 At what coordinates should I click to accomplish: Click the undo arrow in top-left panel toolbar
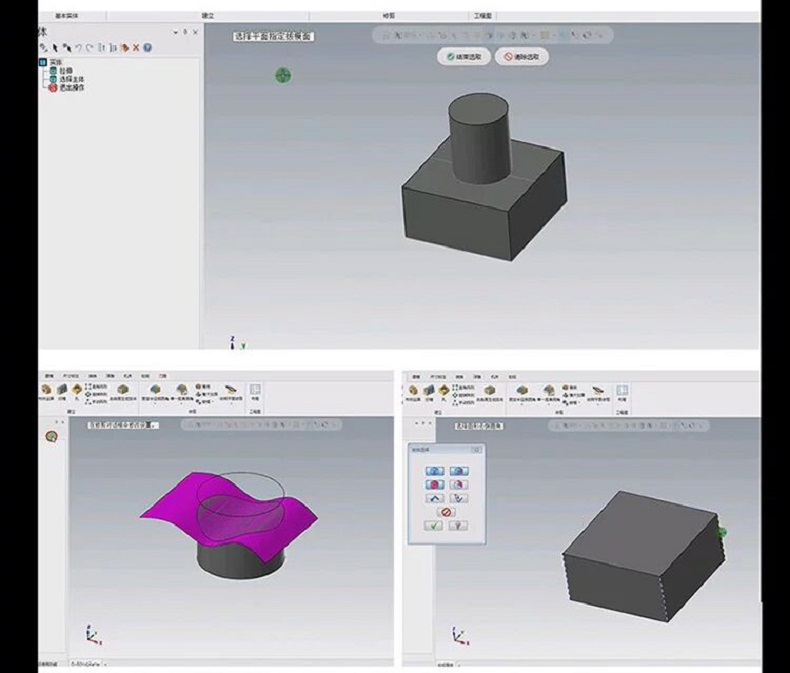[77, 47]
